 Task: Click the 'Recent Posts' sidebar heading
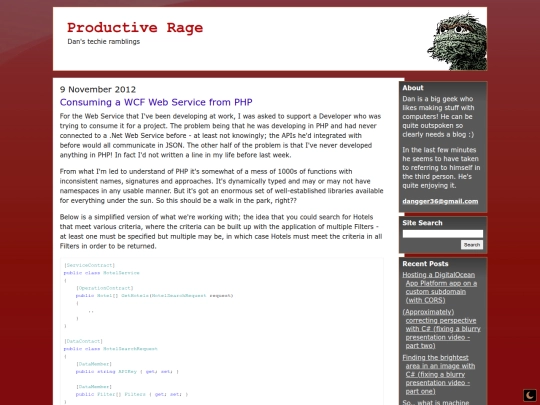(425, 264)
